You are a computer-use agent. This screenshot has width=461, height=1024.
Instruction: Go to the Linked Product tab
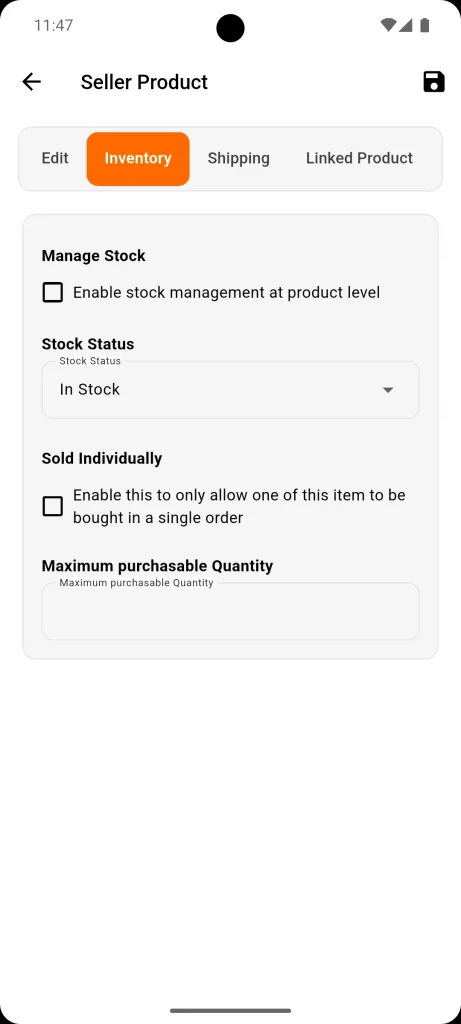[359, 158]
